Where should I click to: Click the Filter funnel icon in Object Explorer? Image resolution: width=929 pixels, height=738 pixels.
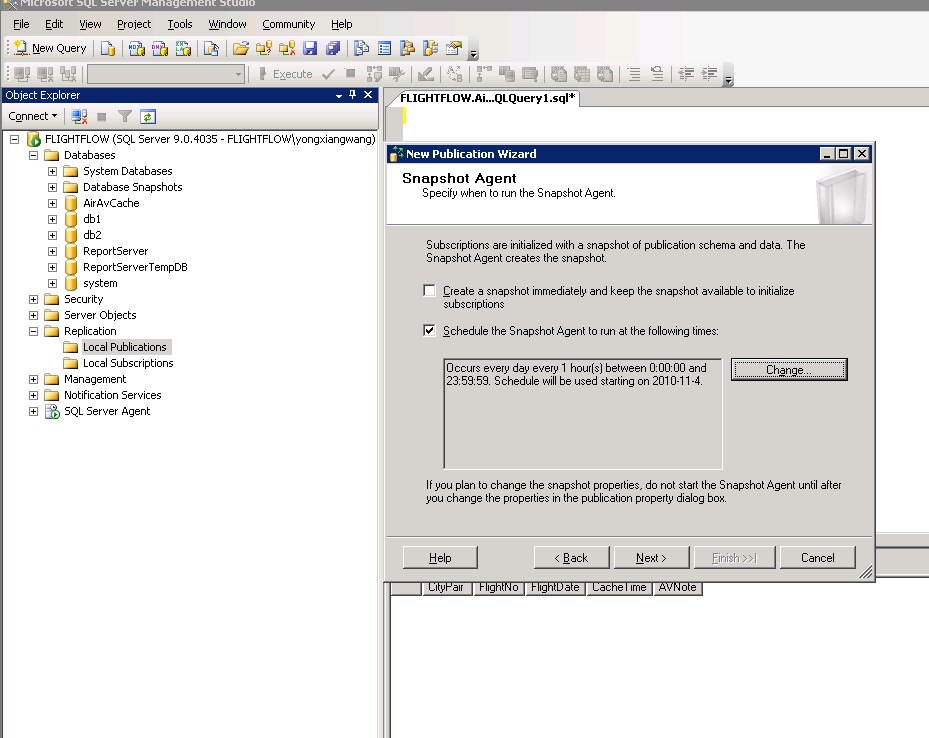tap(125, 116)
